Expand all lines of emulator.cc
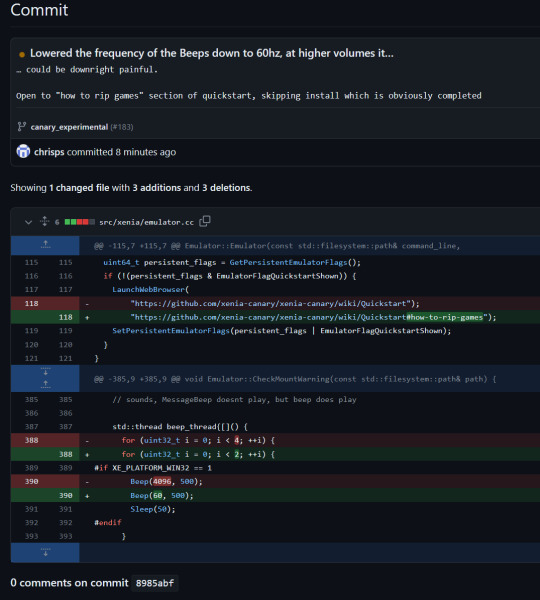Screen dimensions: 540x600 45,221
